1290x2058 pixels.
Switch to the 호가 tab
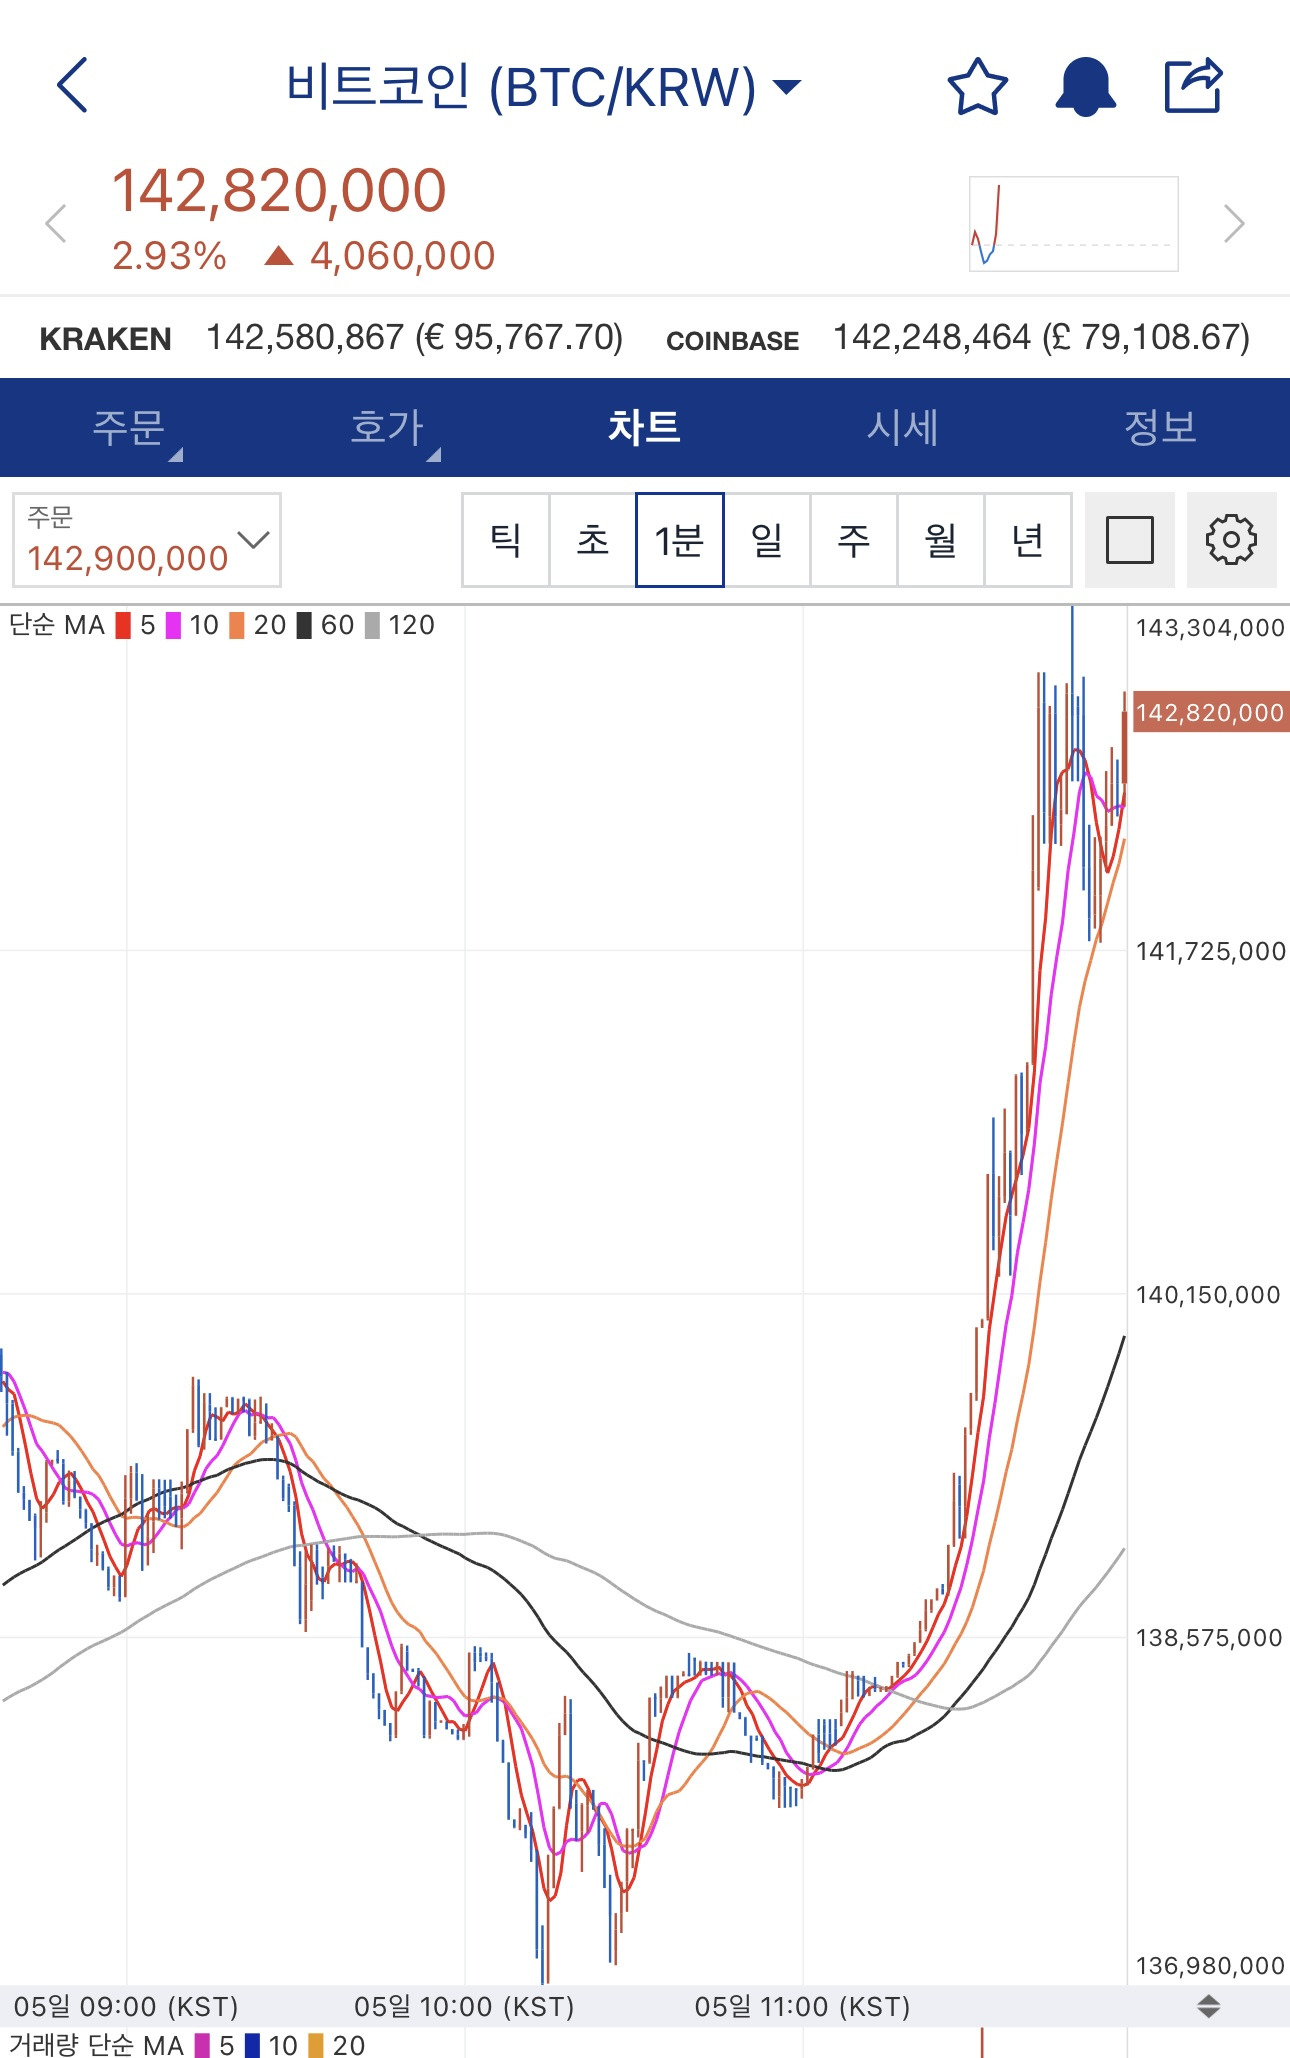(387, 428)
